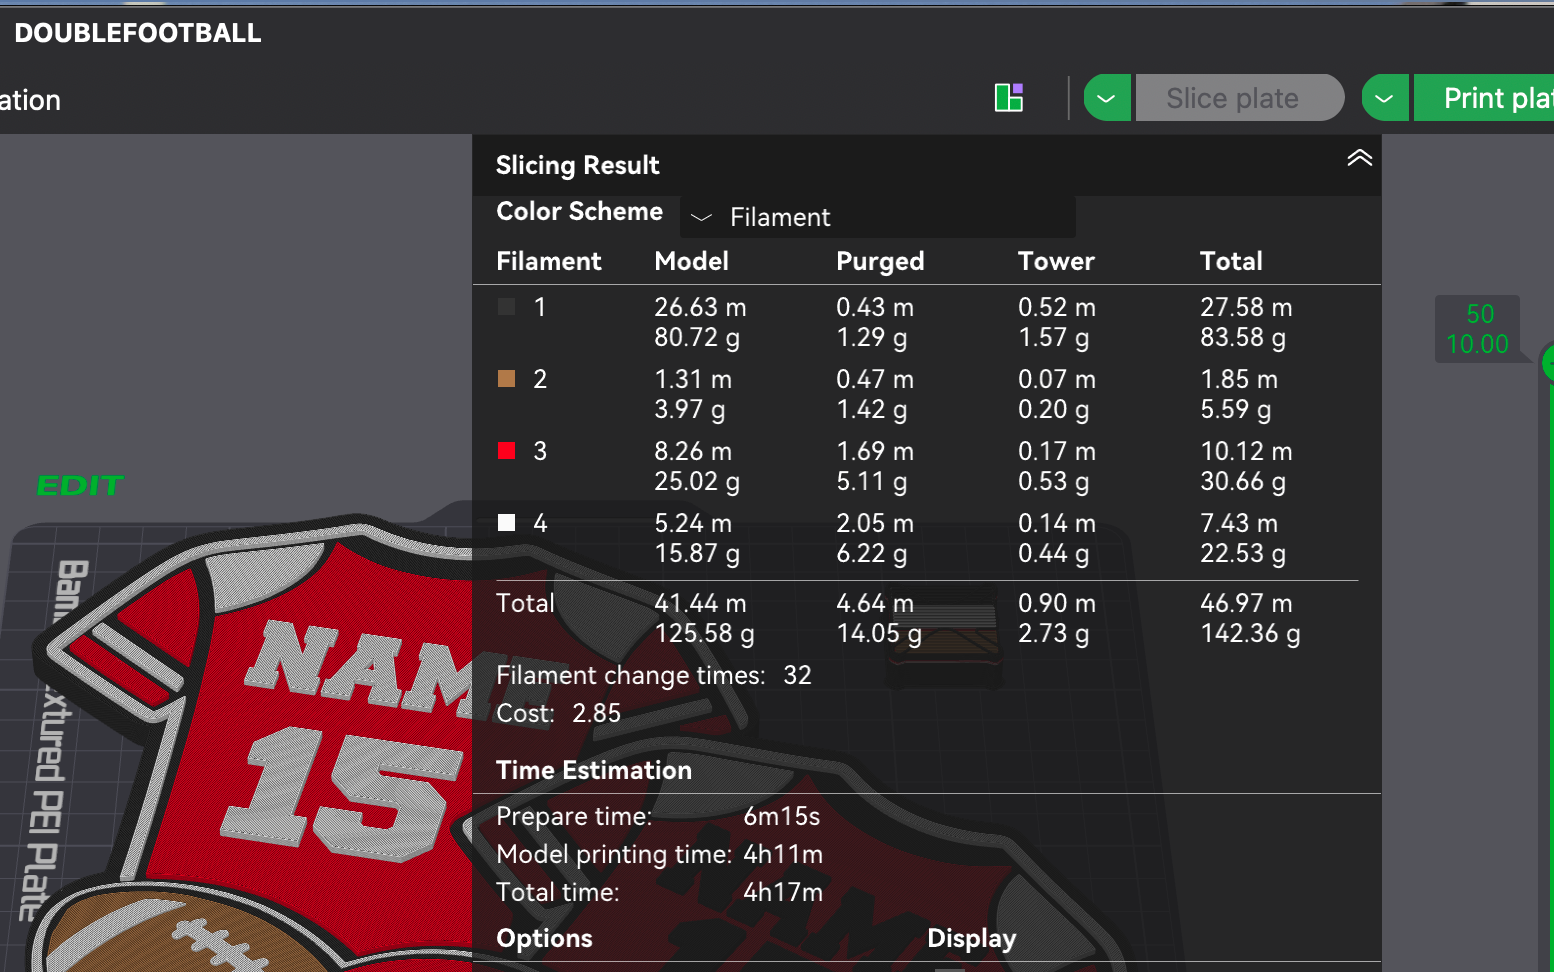Select the purged weight 5.11 g

click(x=872, y=481)
